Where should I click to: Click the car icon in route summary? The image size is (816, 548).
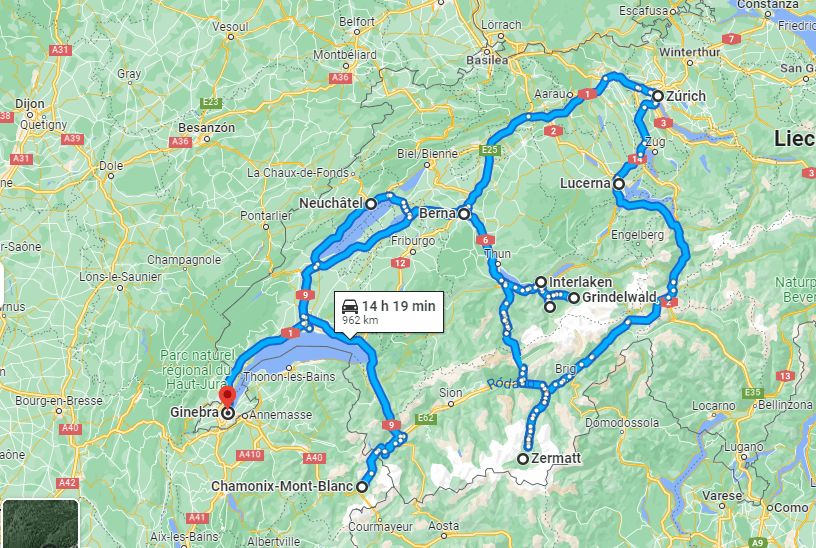tap(350, 306)
